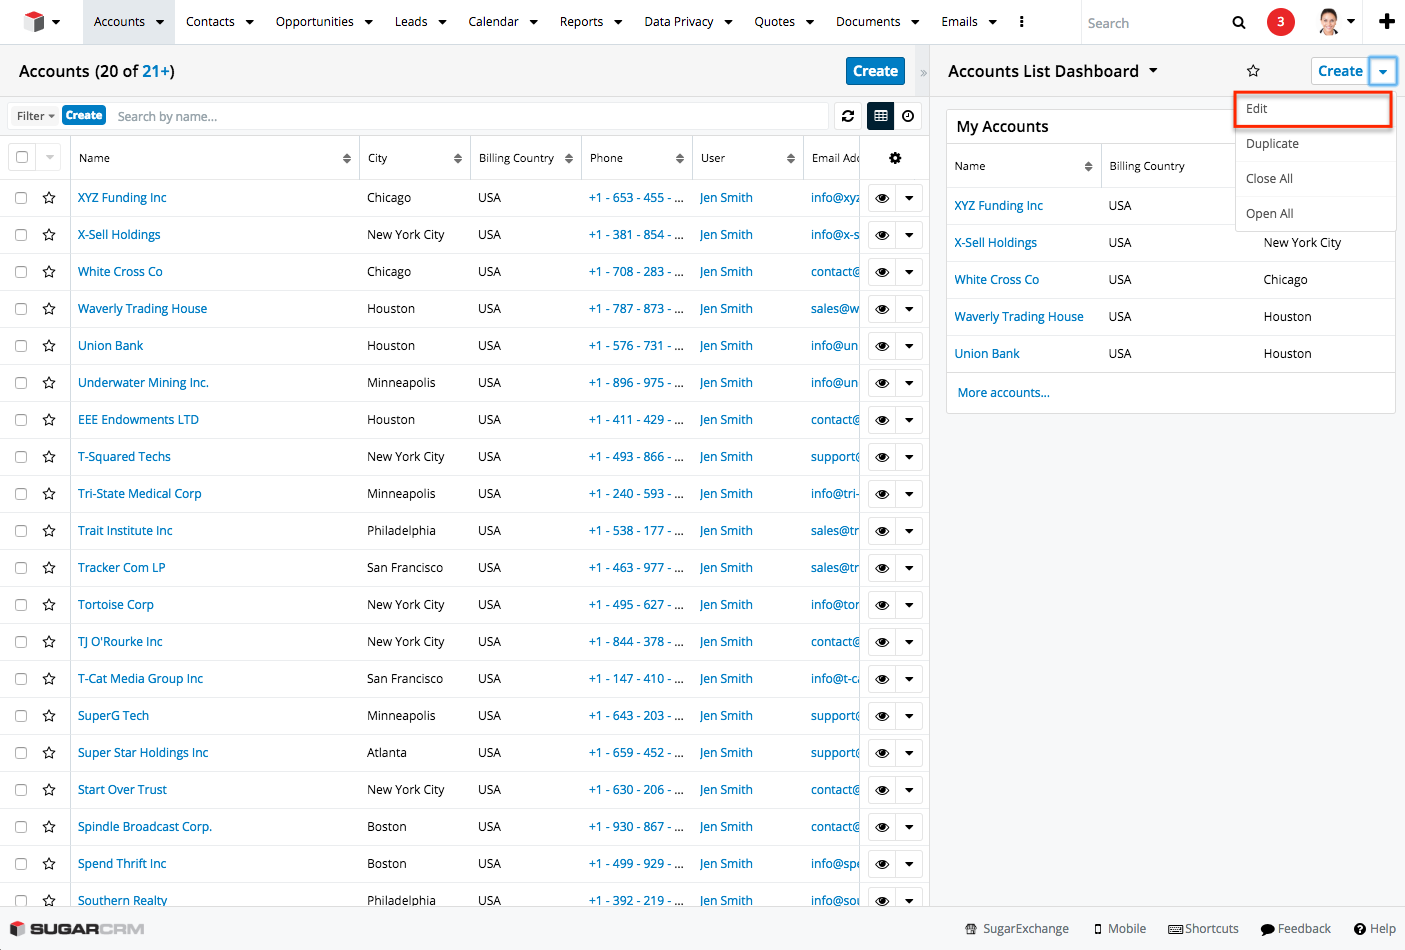The image size is (1405, 950).
Task: Open row actions for White Cross Co
Action: [x=909, y=272]
